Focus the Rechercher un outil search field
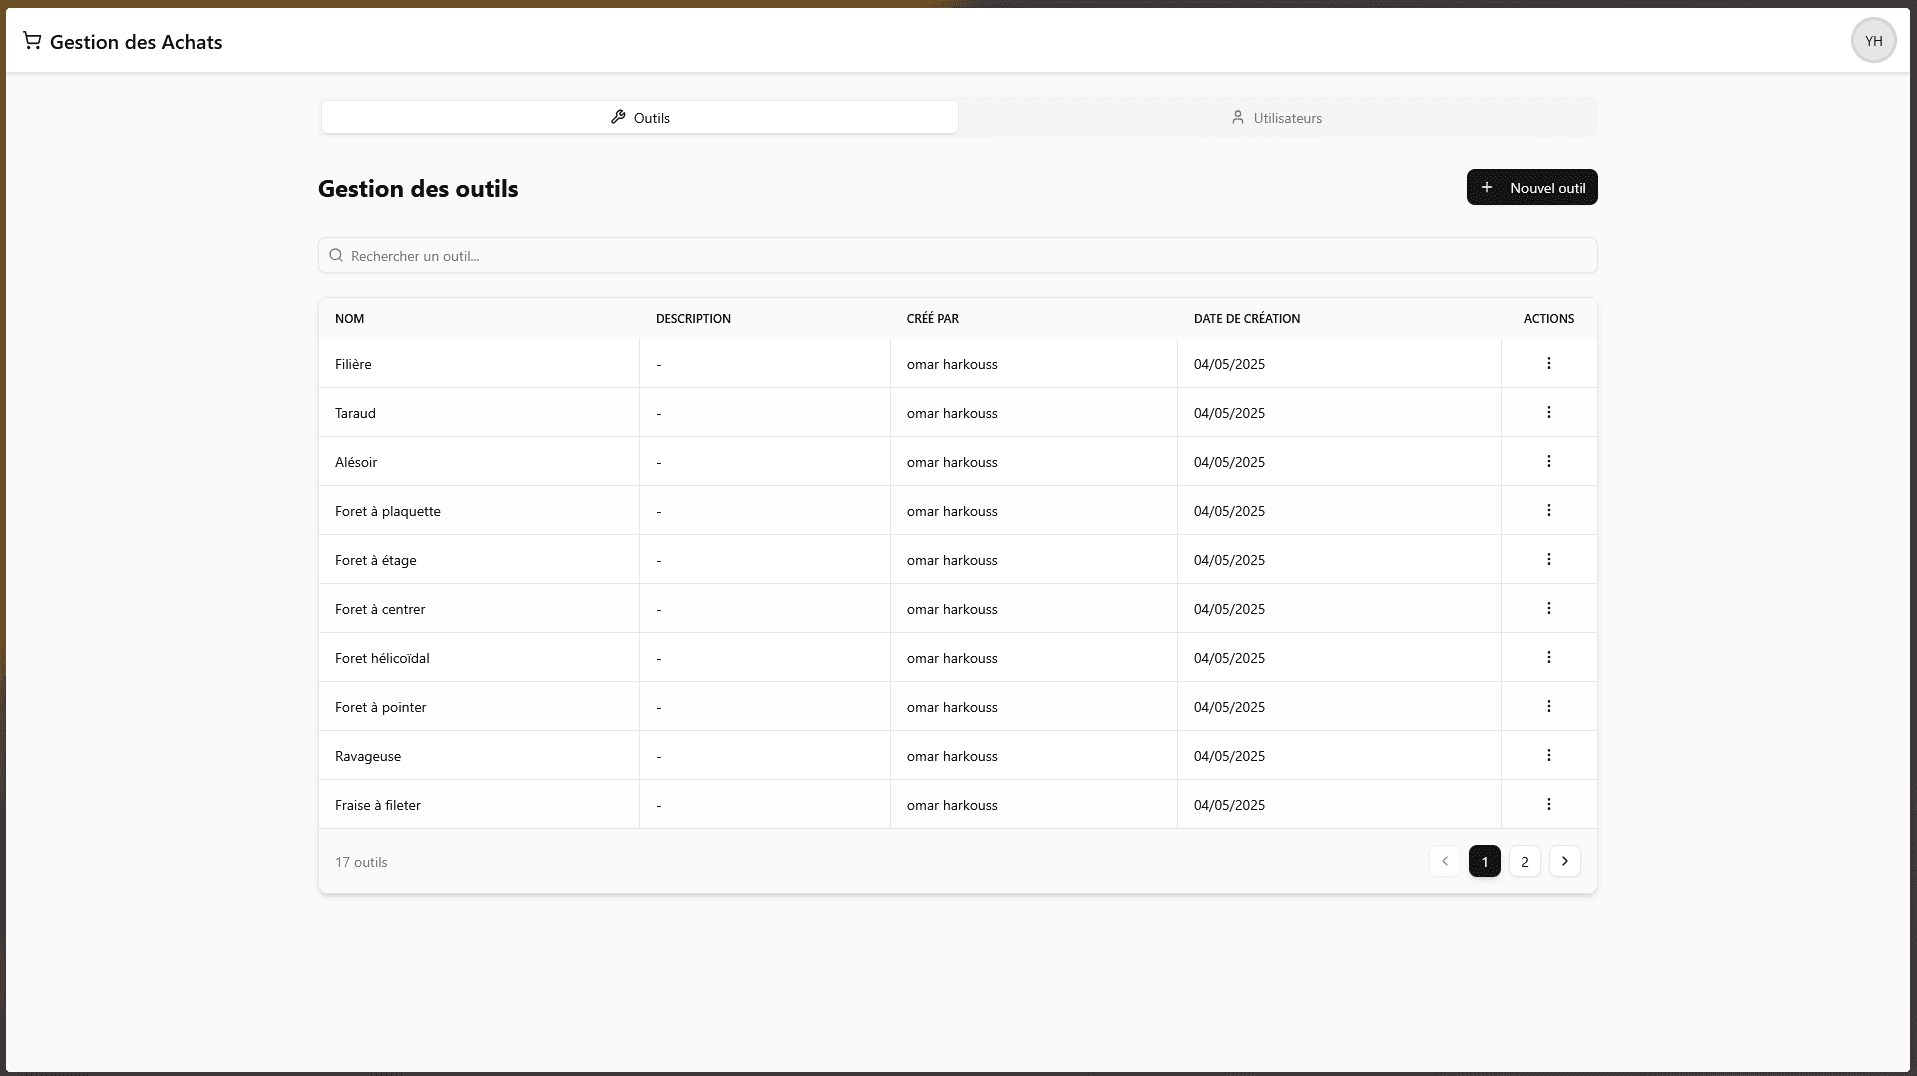1917x1076 pixels. [x=957, y=256]
